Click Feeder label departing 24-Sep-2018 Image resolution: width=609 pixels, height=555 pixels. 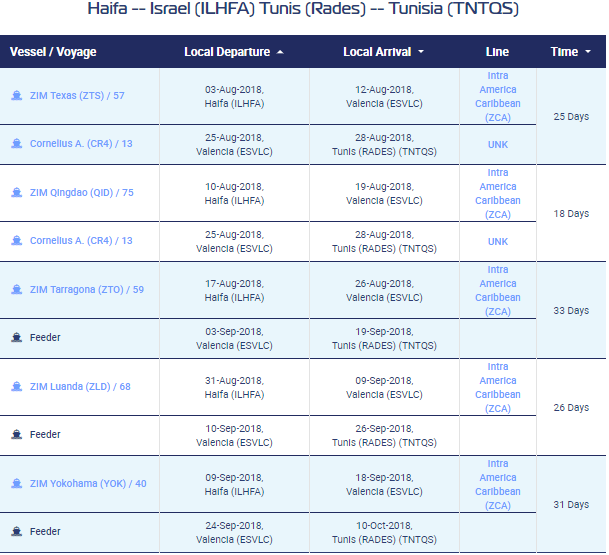pyautogui.click(x=45, y=531)
